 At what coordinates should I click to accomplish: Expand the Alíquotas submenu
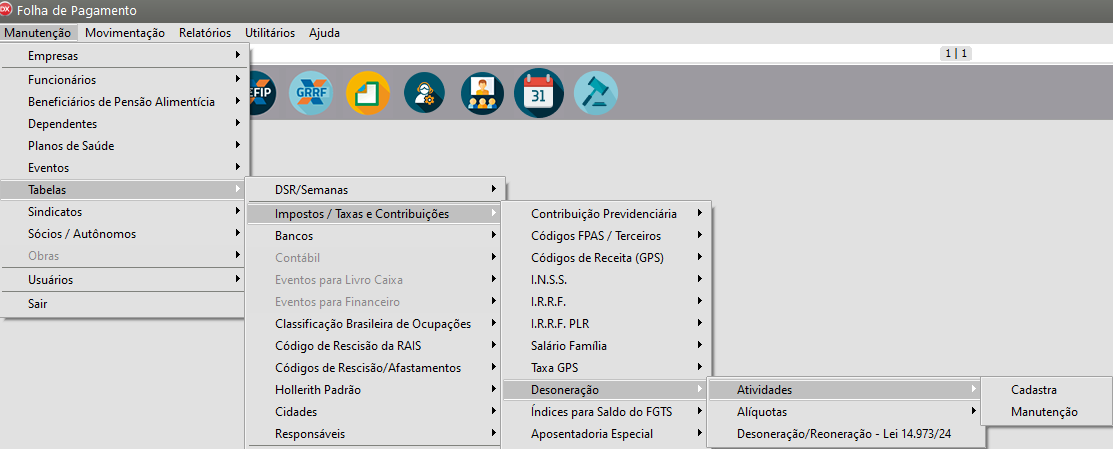pos(762,411)
